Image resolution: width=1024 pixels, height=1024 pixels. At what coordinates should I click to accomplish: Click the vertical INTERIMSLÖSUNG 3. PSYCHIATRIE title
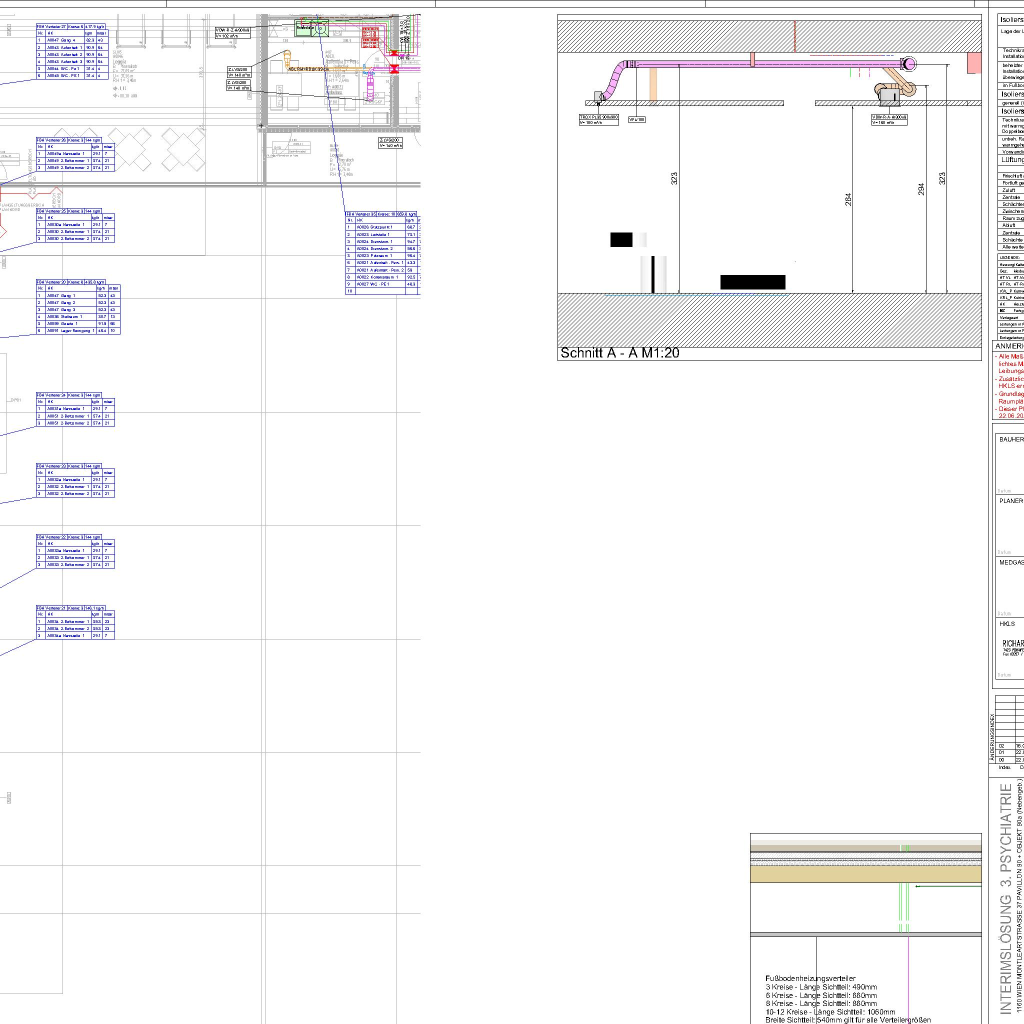tap(1006, 899)
